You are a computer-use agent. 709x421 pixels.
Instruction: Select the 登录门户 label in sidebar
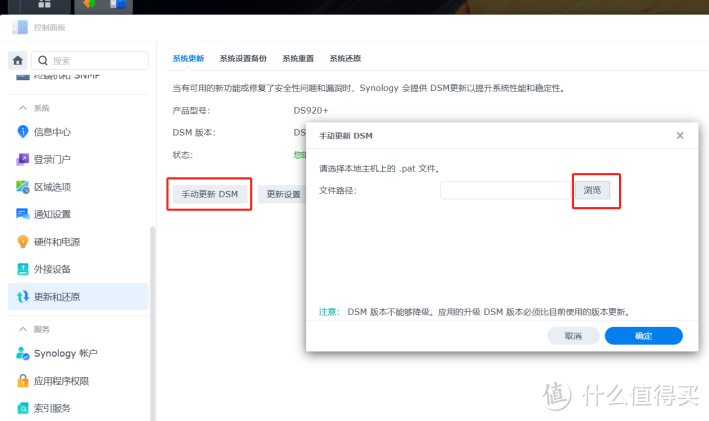point(52,160)
